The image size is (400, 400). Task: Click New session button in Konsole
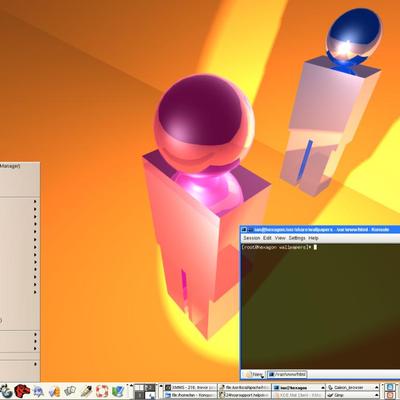click(x=254, y=374)
